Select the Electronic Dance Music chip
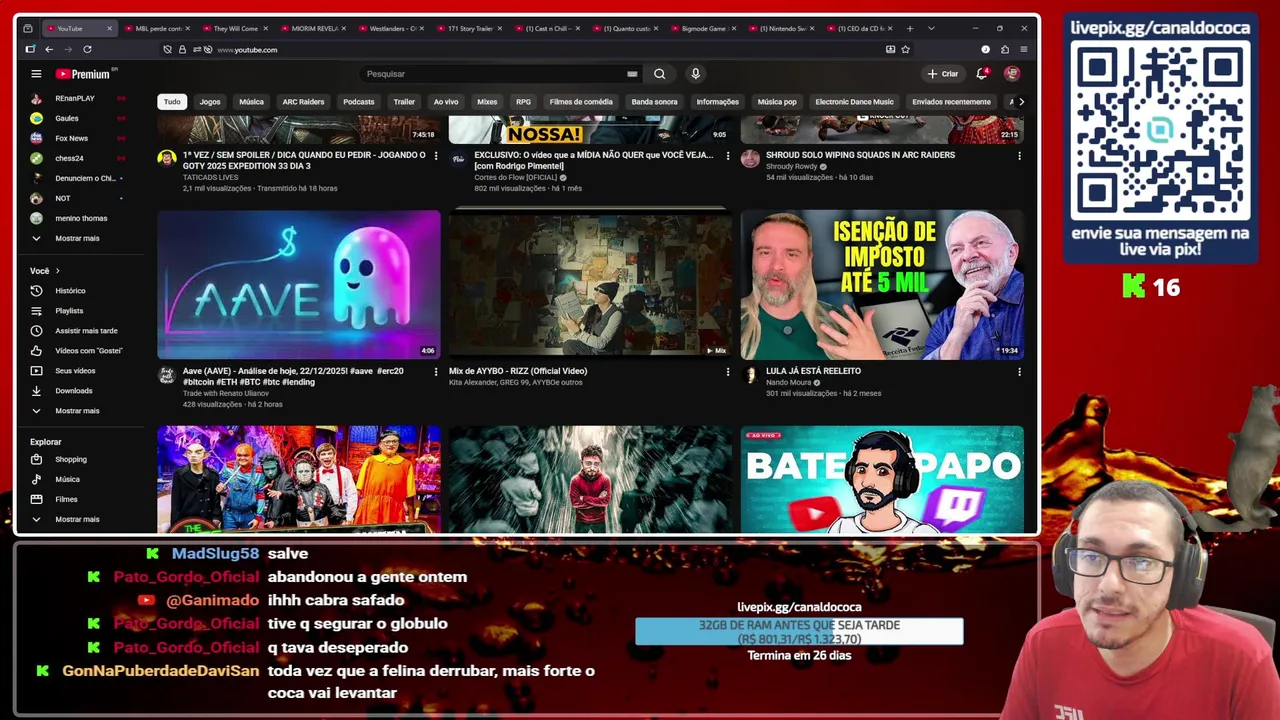Screen dimensions: 1280x720 (854, 102)
